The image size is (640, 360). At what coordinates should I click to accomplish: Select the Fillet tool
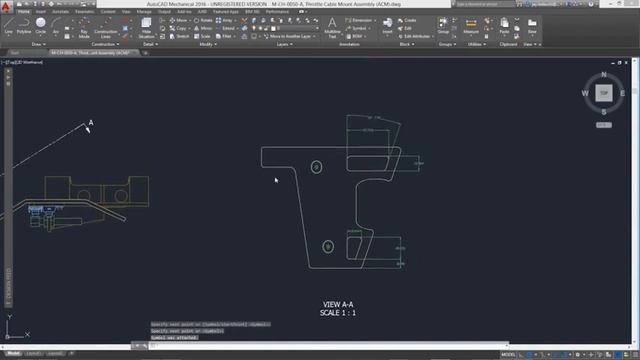[x=224, y=36]
